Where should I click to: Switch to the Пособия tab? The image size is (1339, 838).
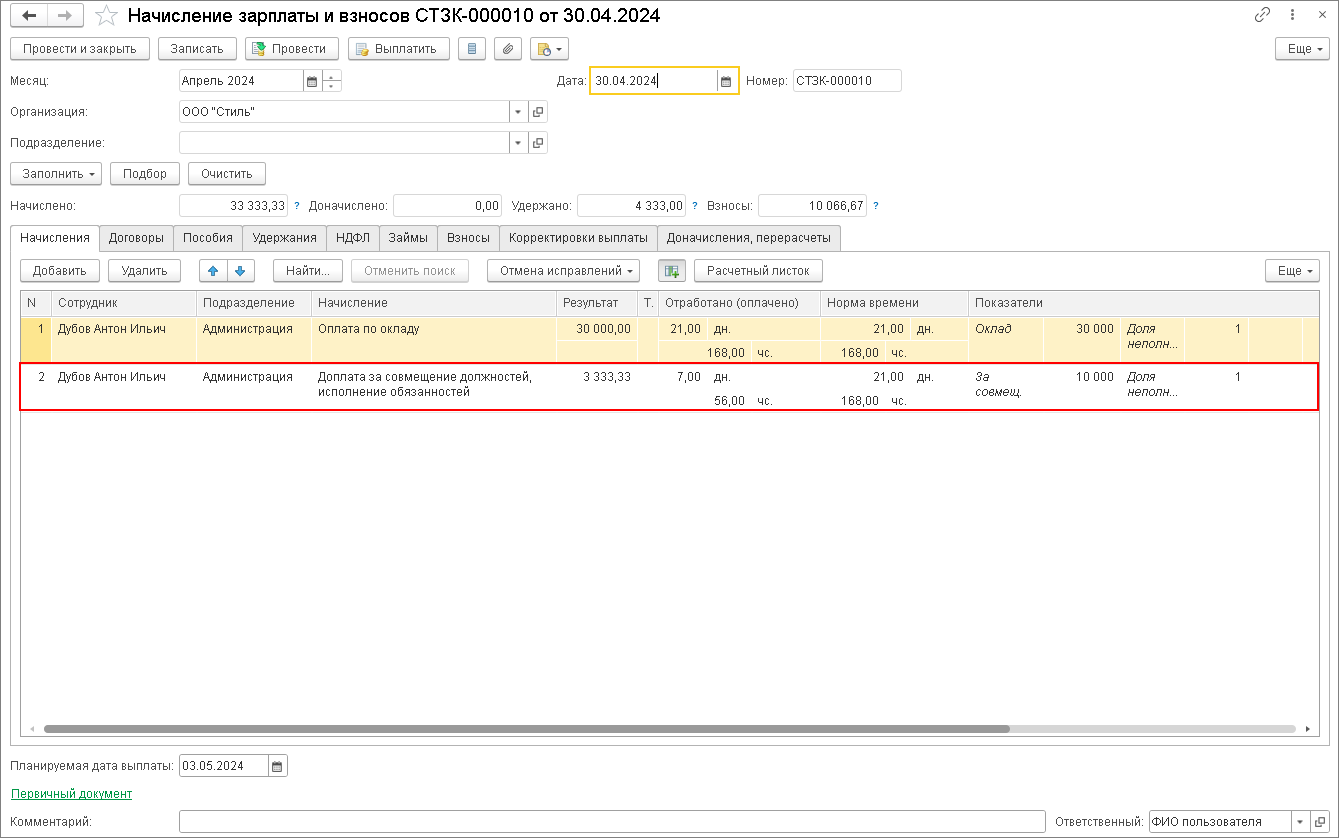tap(208, 238)
